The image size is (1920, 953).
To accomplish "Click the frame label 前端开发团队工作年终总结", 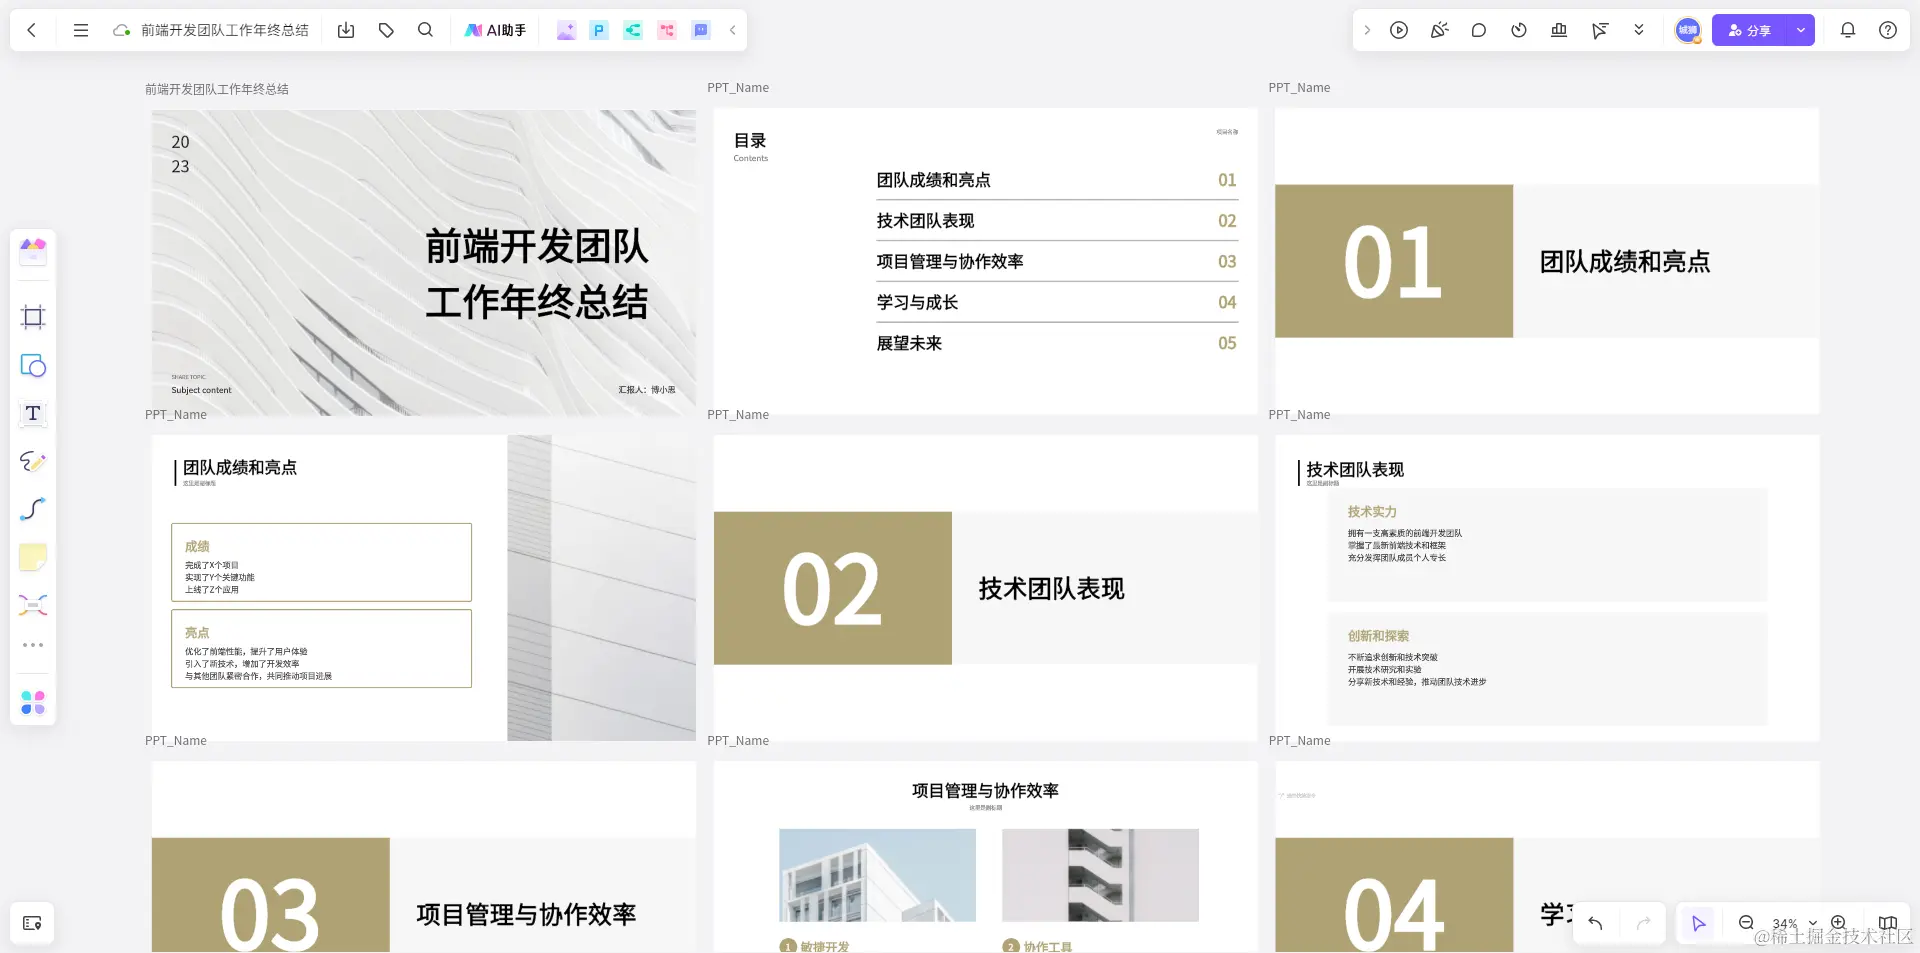I will coord(217,89).
